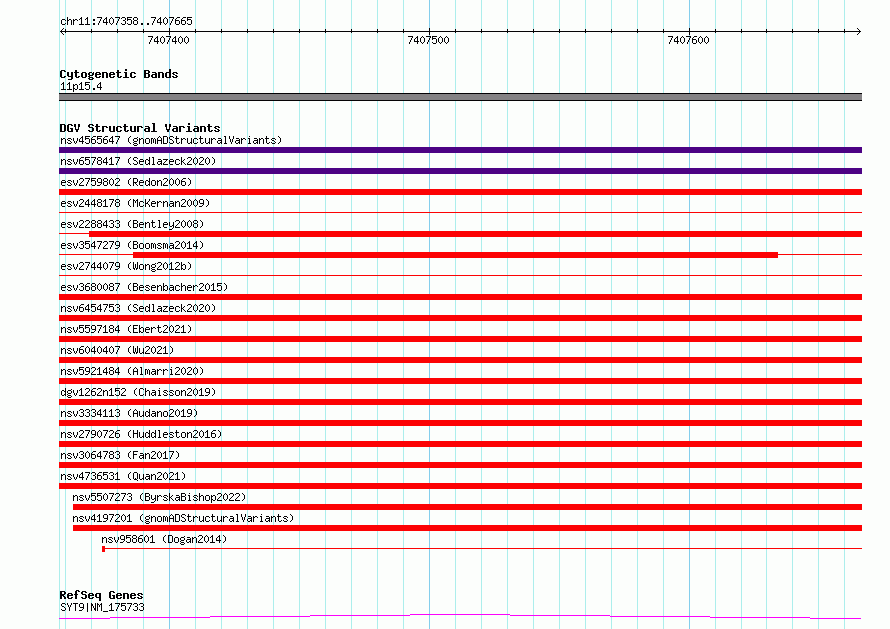Click the purple bar of nsv6578417

pos(460,171)
